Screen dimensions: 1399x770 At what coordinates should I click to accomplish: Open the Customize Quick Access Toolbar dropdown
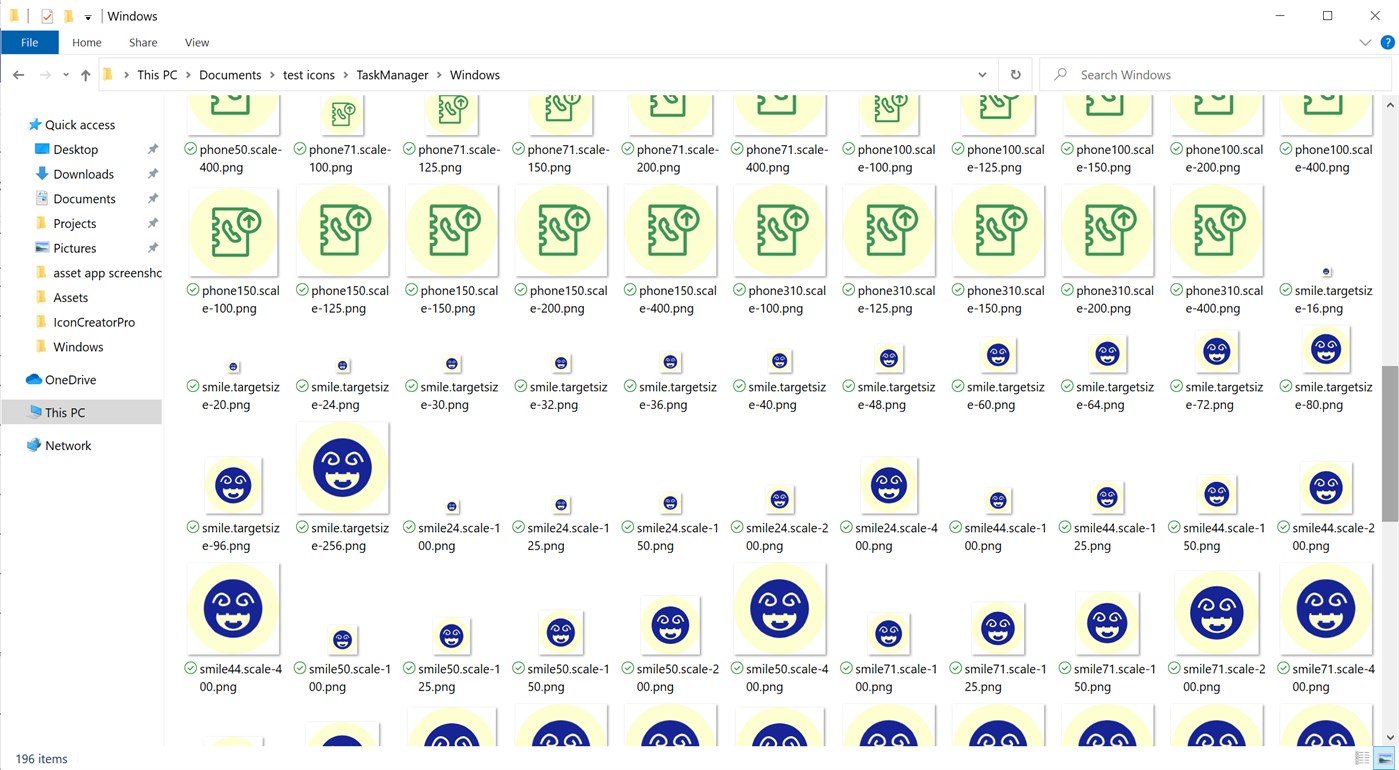(x=88, y=17)
